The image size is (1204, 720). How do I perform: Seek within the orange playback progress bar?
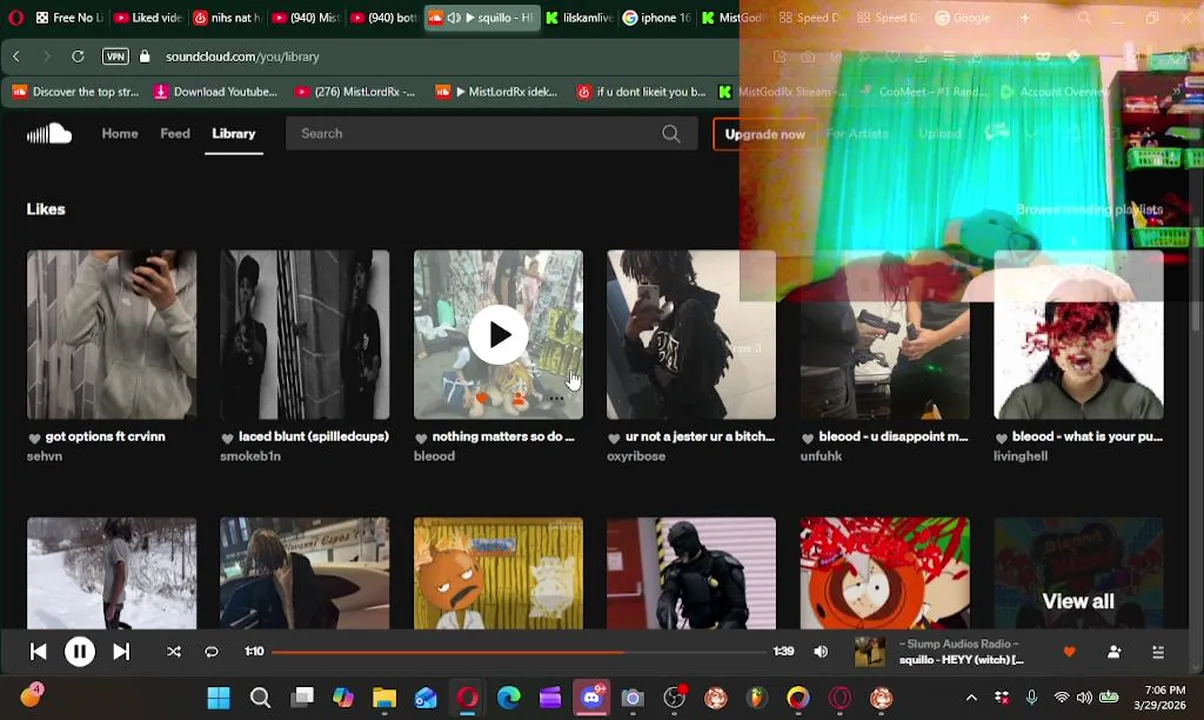coord(519,652)
